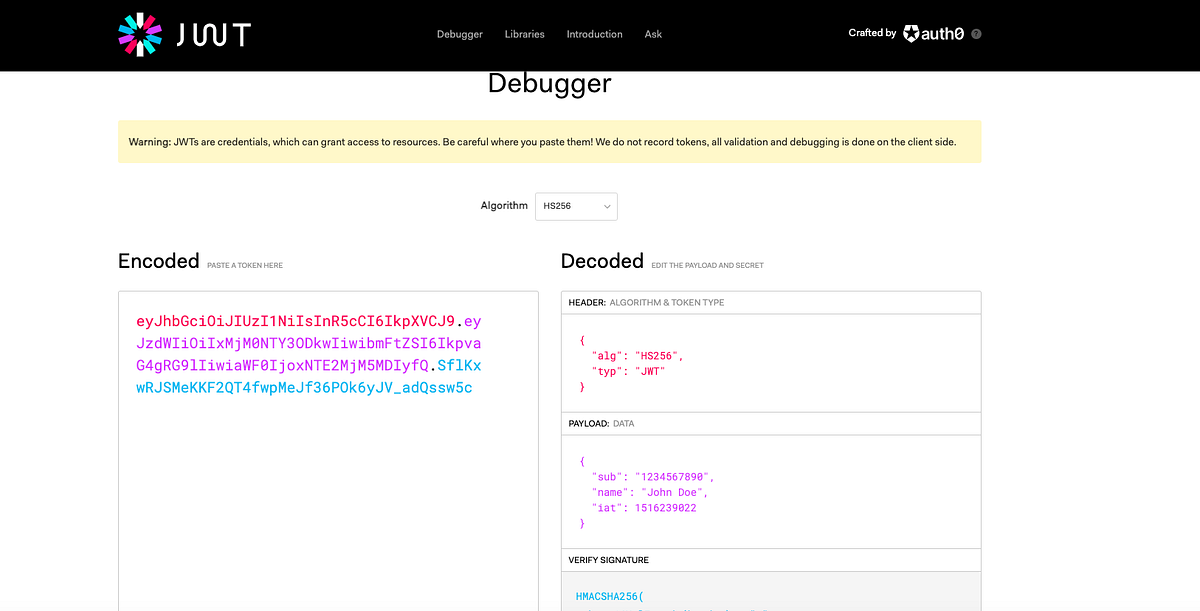1200x611 pixels.
Task: Click the iat timestamp 1516239022
Action: (665, 507)
